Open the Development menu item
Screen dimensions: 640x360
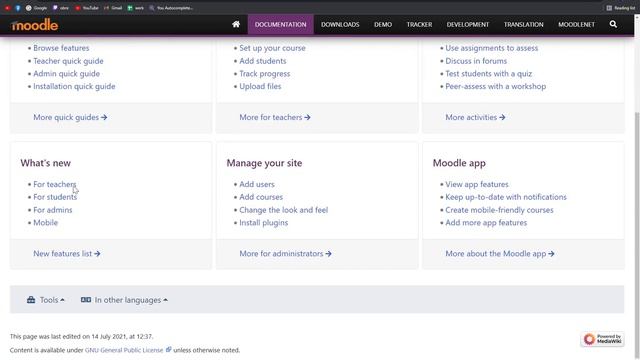468,24
